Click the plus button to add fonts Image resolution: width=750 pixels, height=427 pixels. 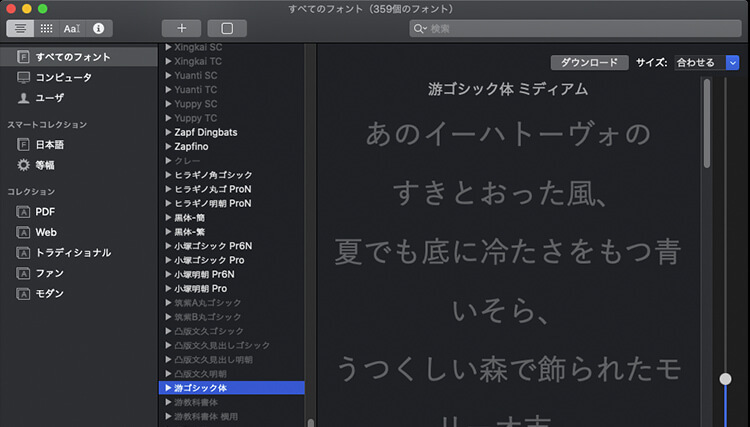tap(181, 28)
